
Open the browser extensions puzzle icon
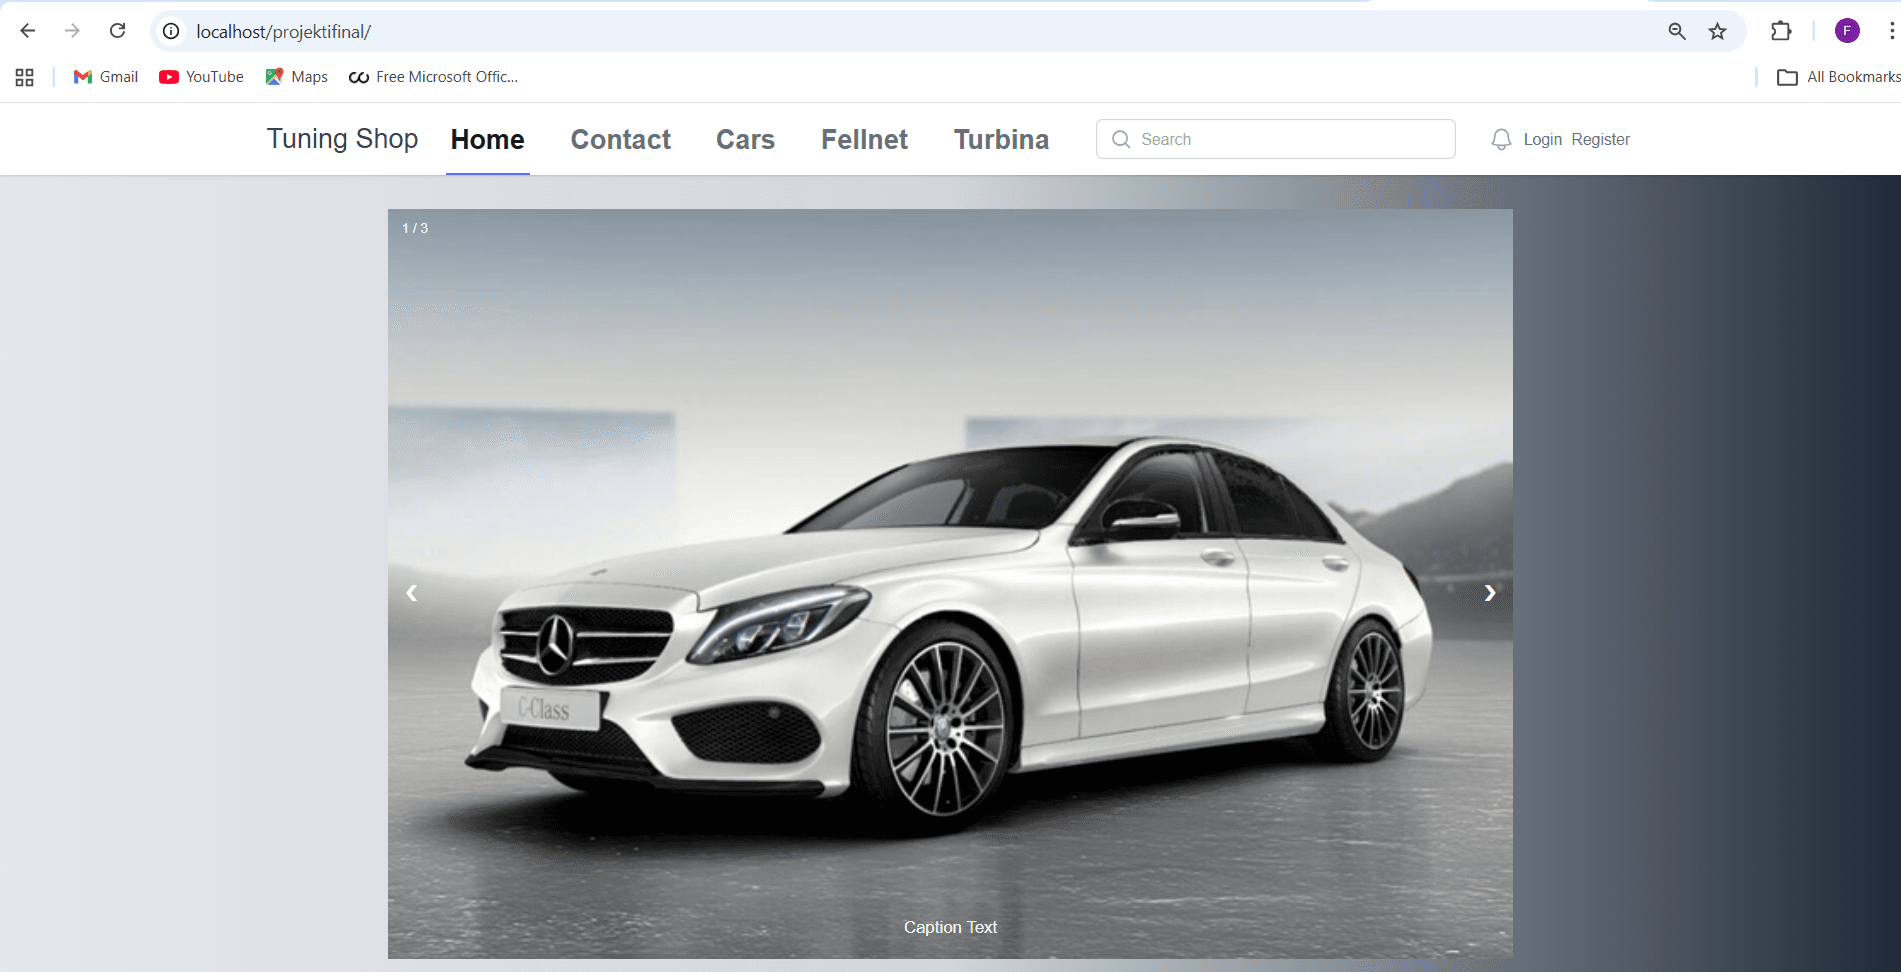[x=1781, y=31]
